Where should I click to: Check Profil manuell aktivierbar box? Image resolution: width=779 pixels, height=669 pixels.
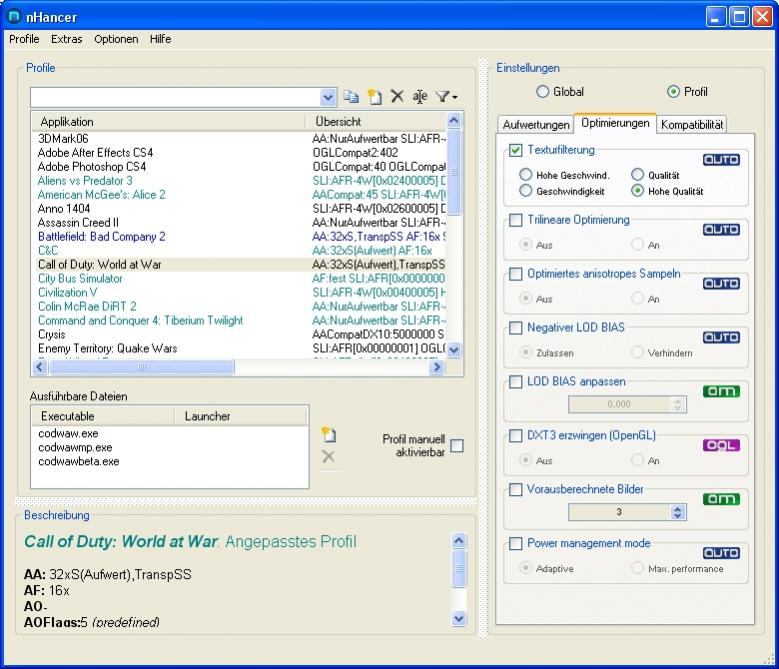coord(457,446)
